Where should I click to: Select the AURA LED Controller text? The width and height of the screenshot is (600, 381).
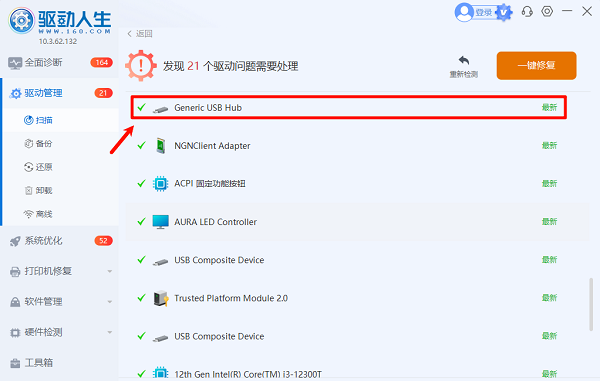(x=215, y=222)
